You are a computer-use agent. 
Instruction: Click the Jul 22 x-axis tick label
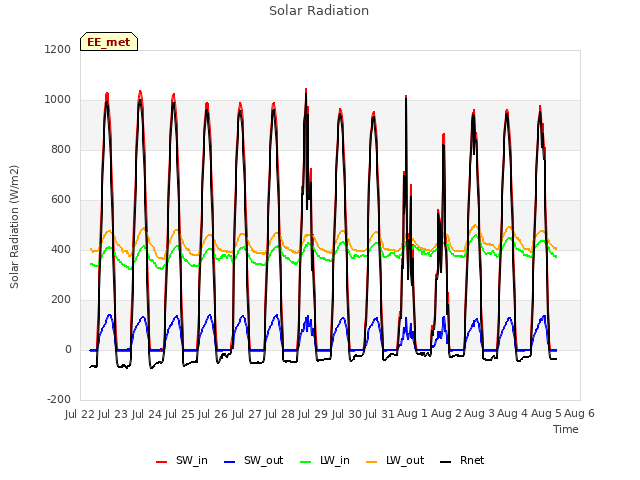coord(80,414)
